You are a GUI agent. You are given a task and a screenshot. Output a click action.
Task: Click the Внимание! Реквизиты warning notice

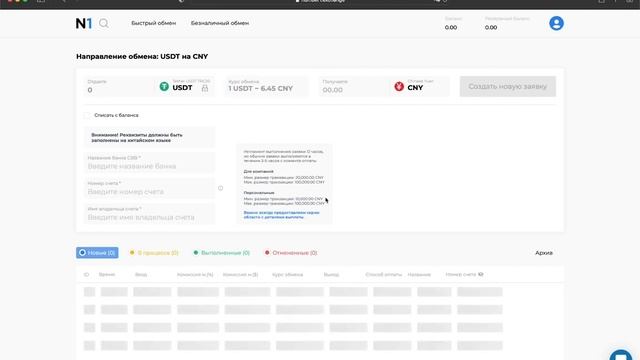pyautogui.click(x=149, y=138)
